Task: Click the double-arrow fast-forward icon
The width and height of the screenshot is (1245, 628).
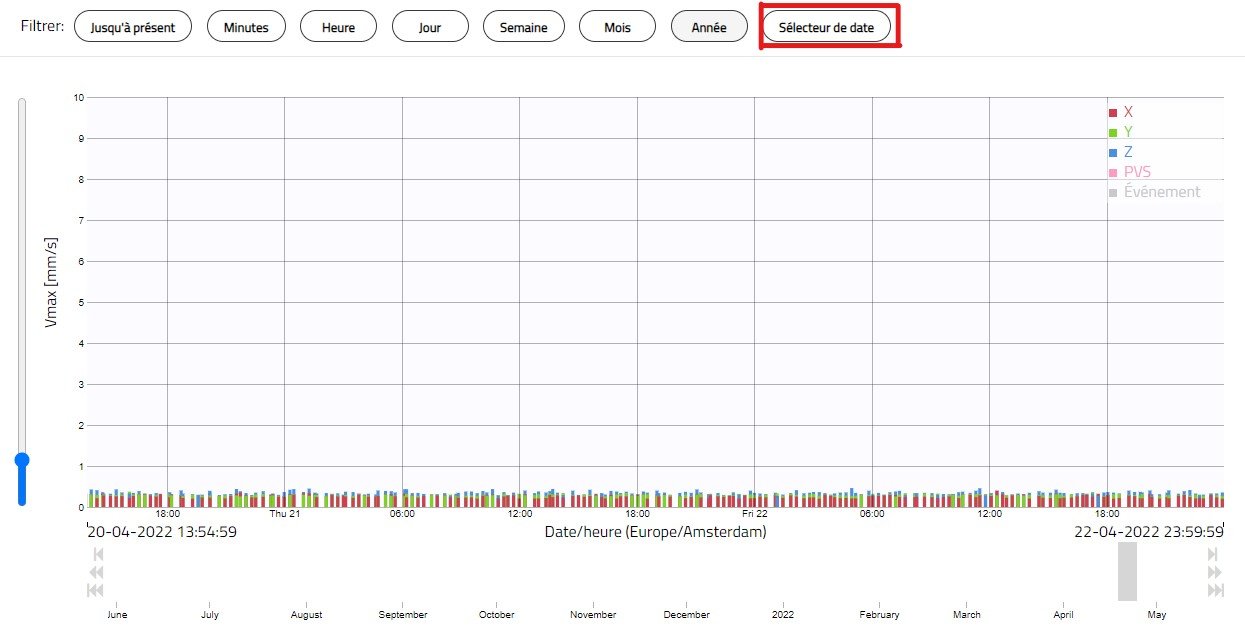Action: [1214, 572]
